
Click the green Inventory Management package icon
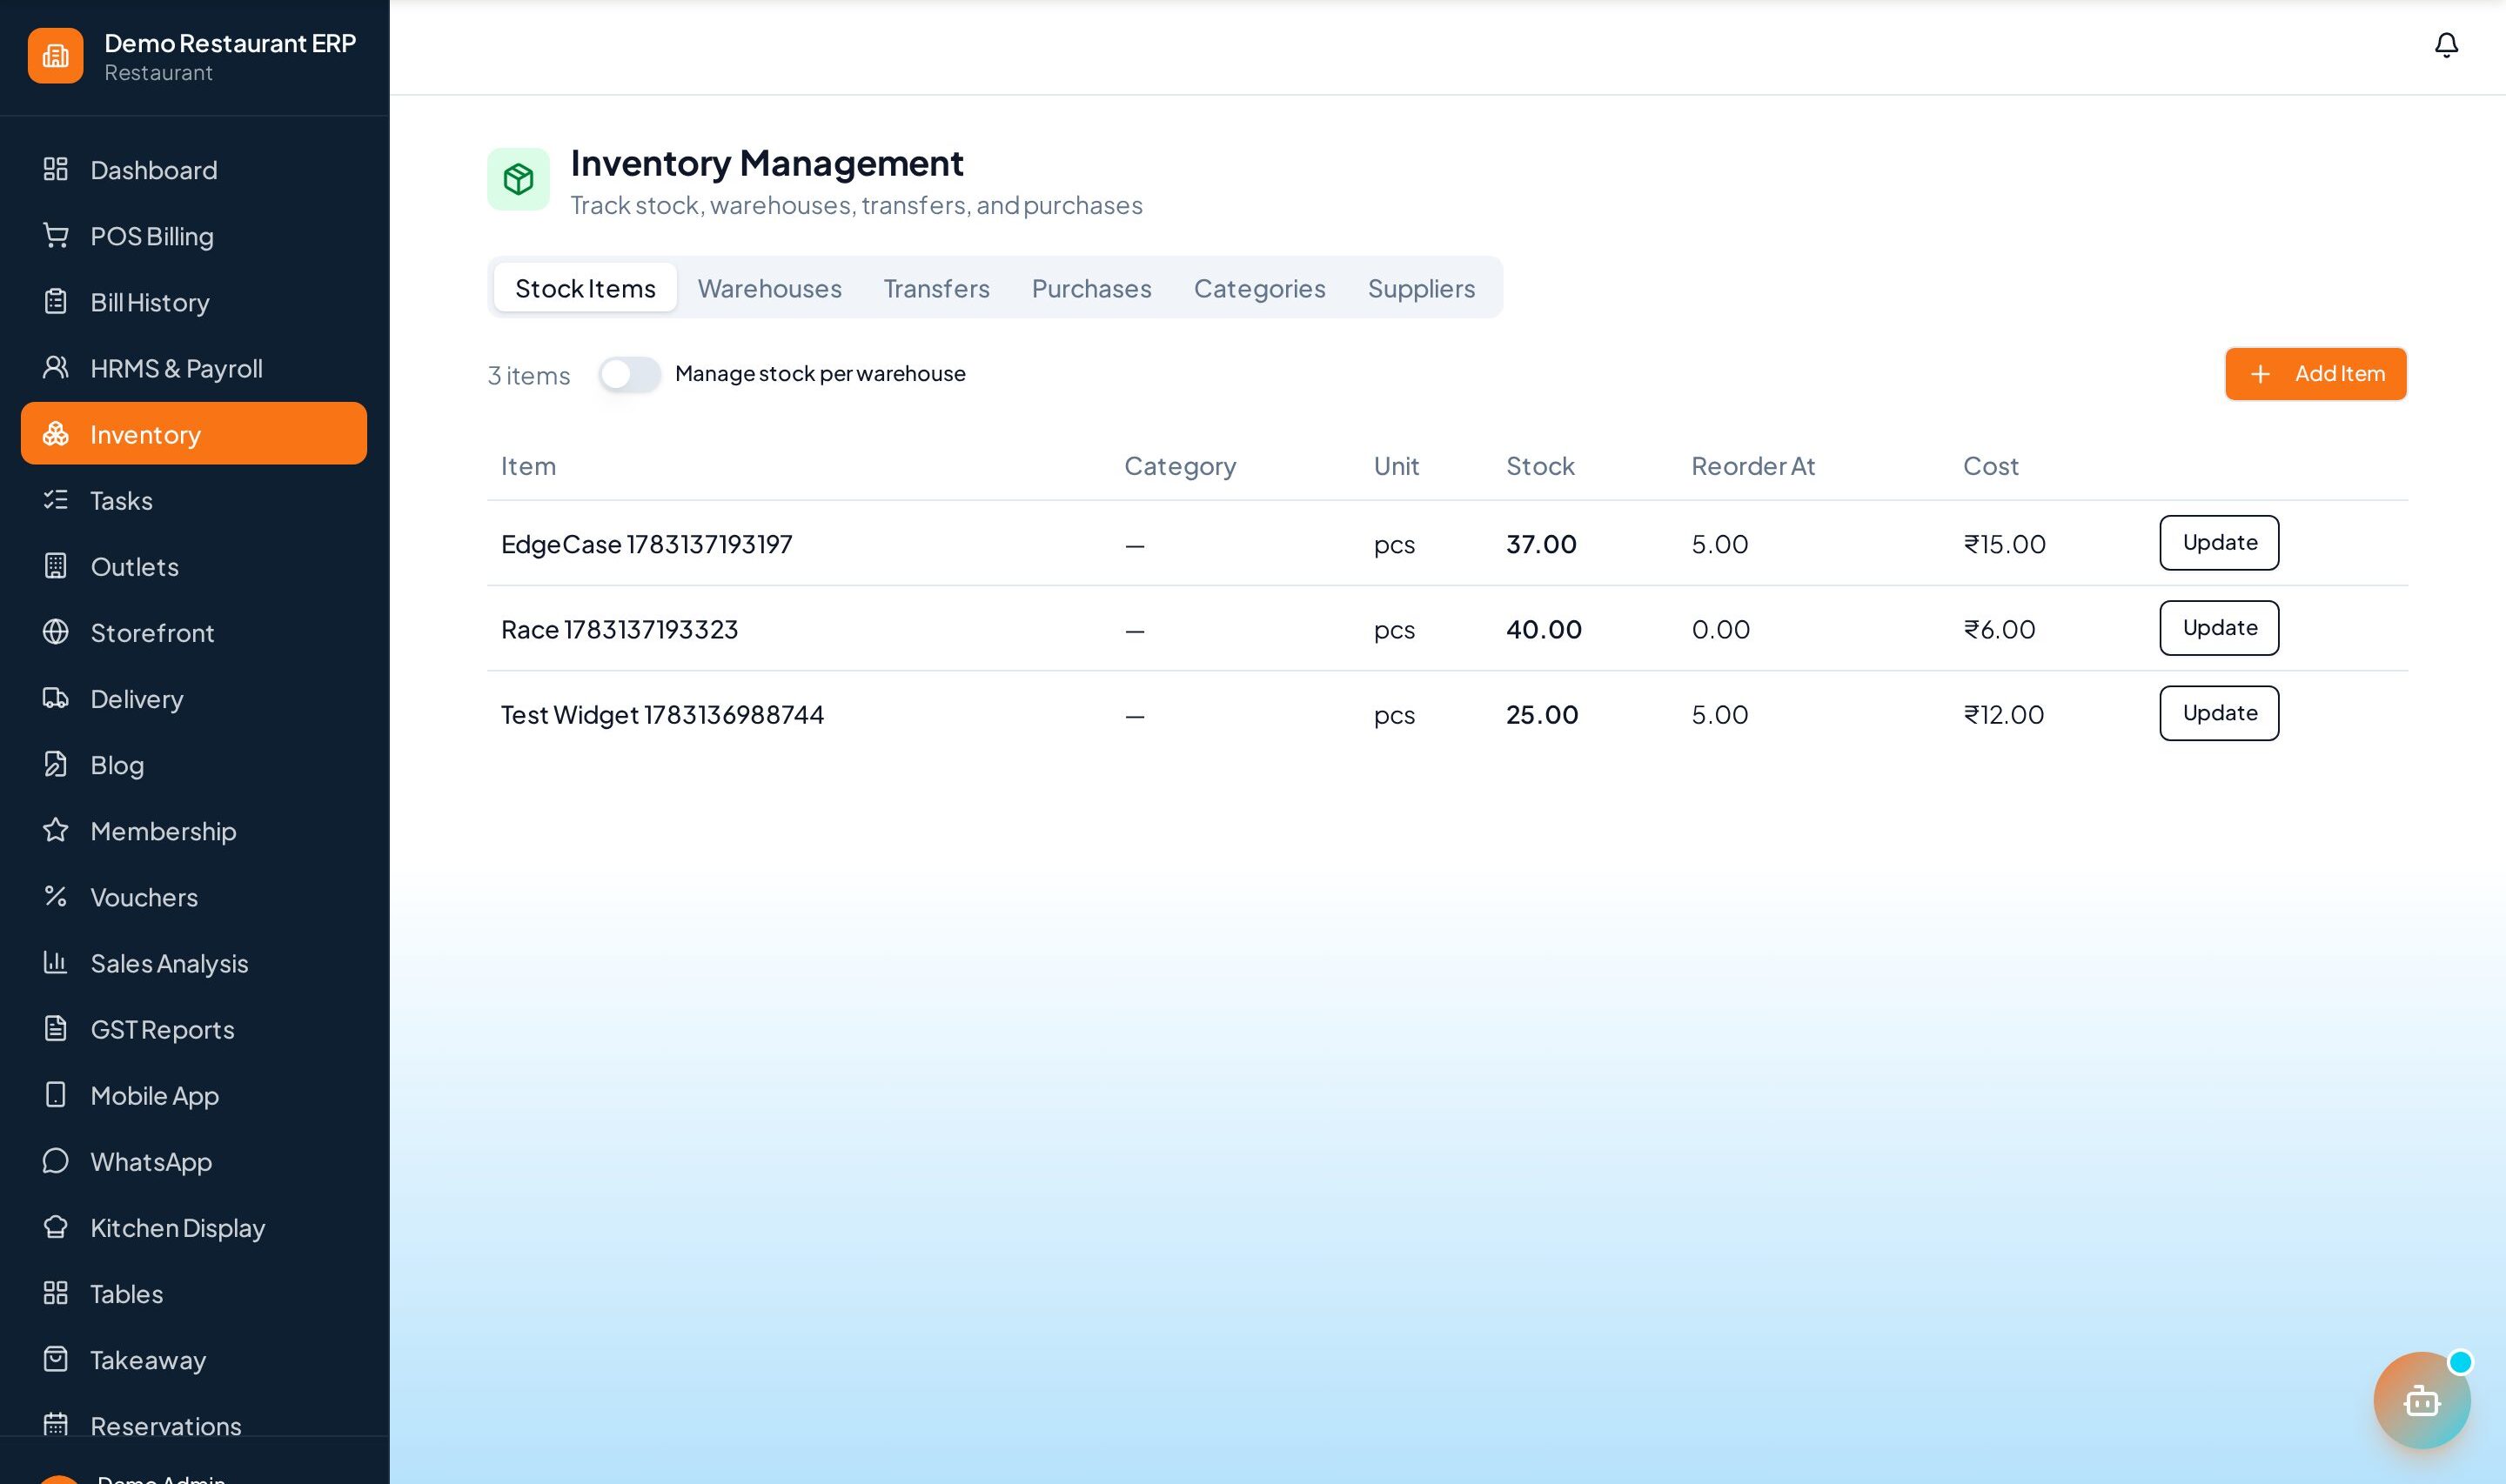(518, 179)
